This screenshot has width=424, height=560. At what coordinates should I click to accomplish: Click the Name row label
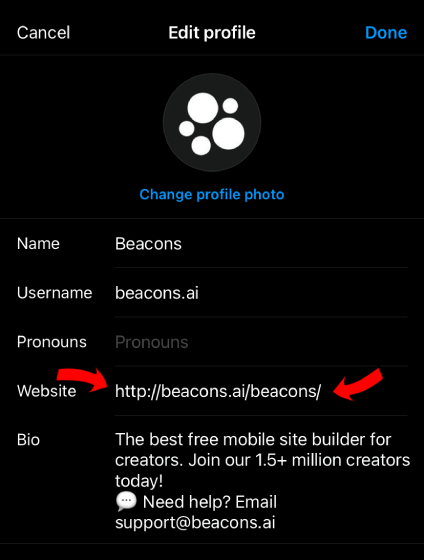(38, 244)
